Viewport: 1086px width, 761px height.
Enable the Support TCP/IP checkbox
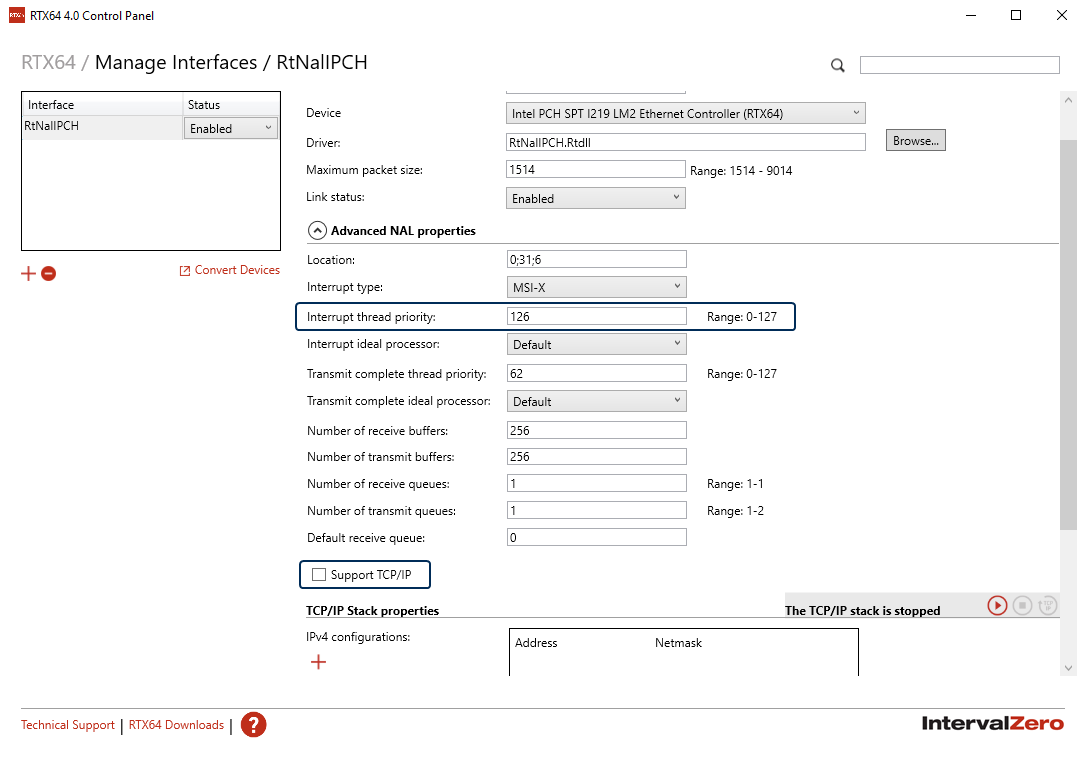(x=319, y=575)
